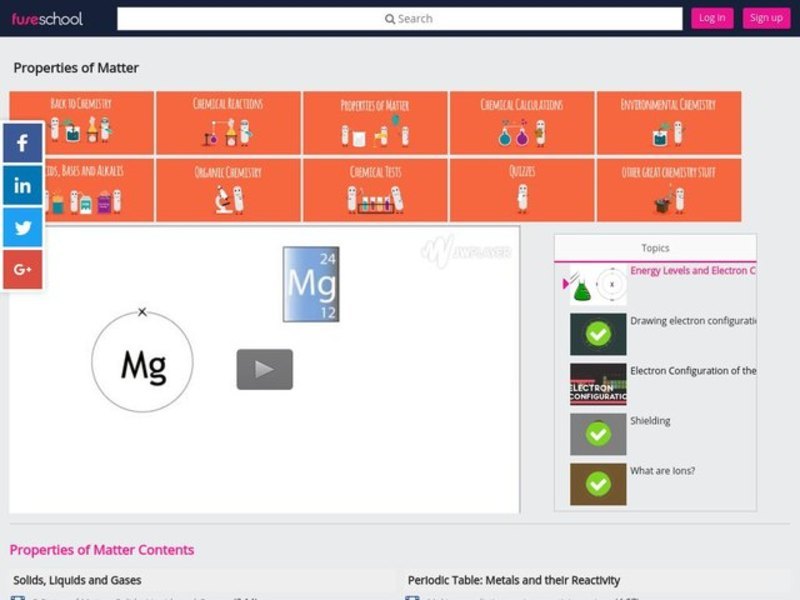
Task: Share the page on Facebook
Action: pos(22,142)
